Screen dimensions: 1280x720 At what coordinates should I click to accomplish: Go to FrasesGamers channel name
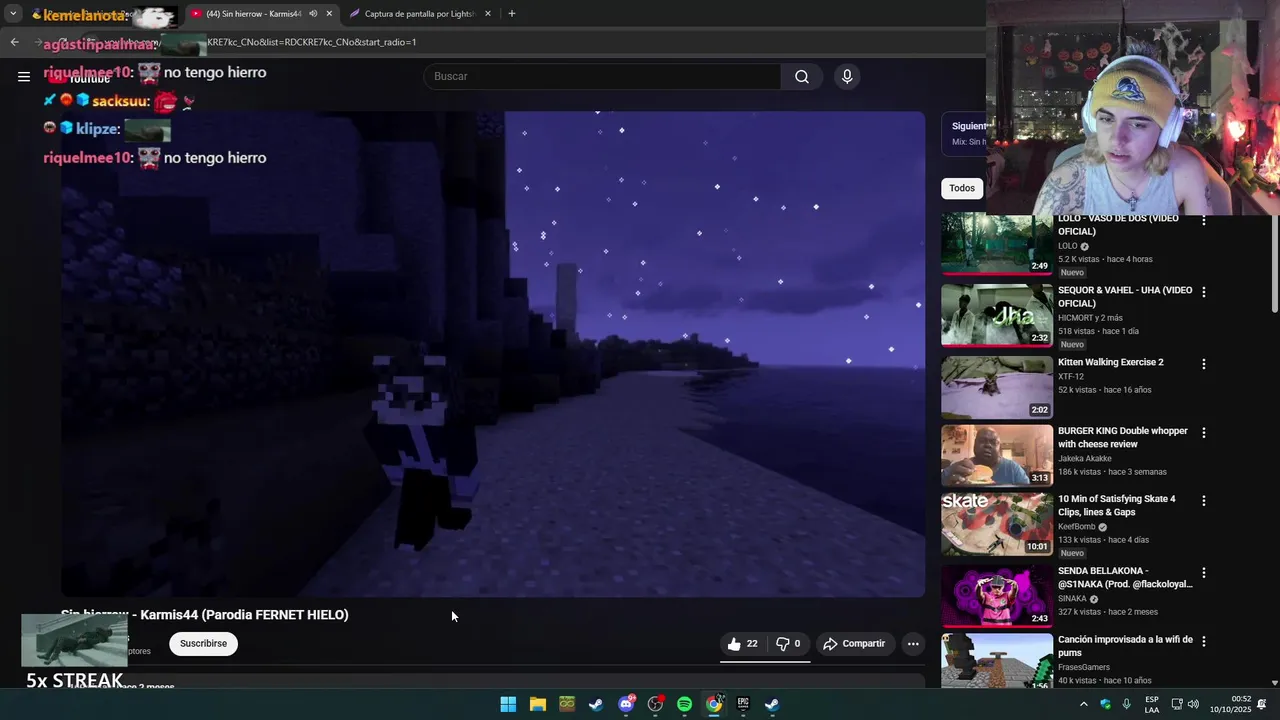coord(1084,667)
